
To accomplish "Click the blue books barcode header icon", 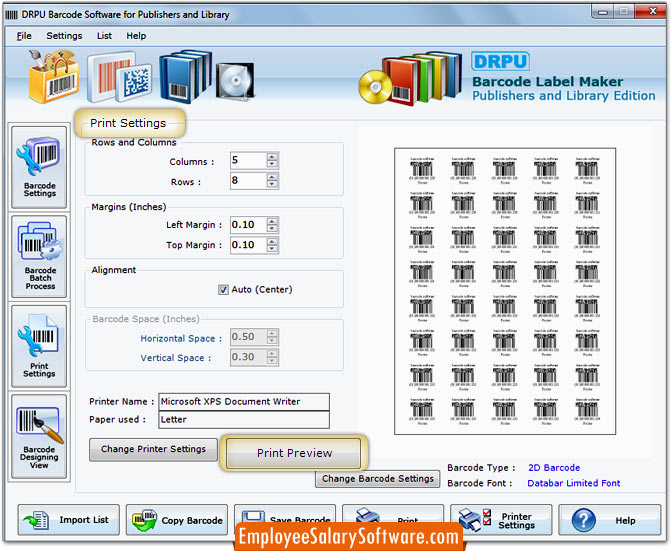I will pyautogui.click(x=185, y=77).
